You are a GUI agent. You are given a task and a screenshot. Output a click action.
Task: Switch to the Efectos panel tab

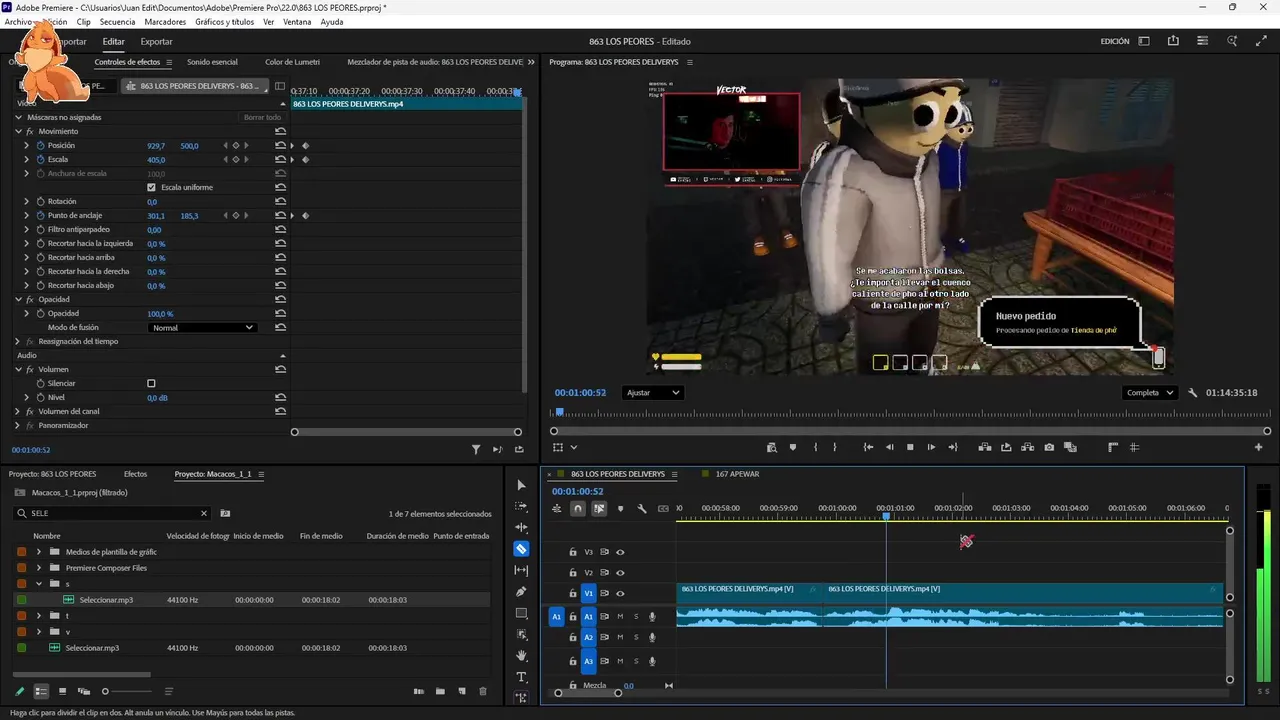[135, 474]
